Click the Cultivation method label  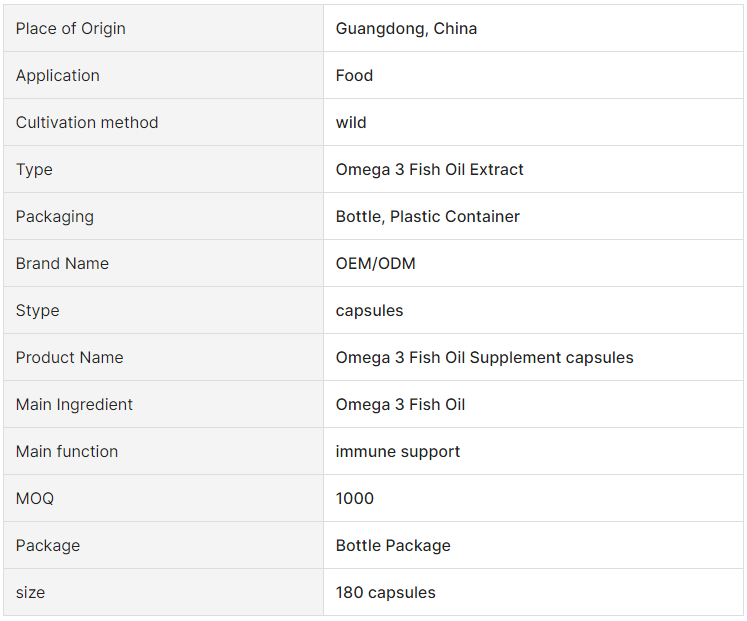coord(87,122)
